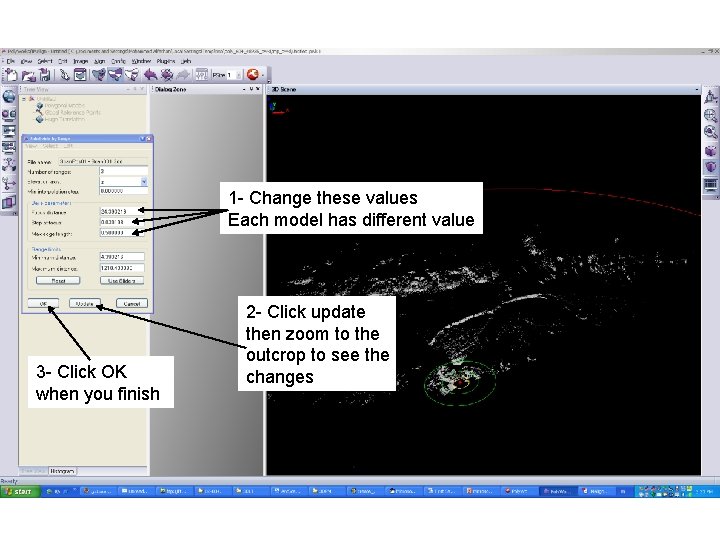Click the Maximum distance field
Screen dimensions: 720x540
click(122, 268)
